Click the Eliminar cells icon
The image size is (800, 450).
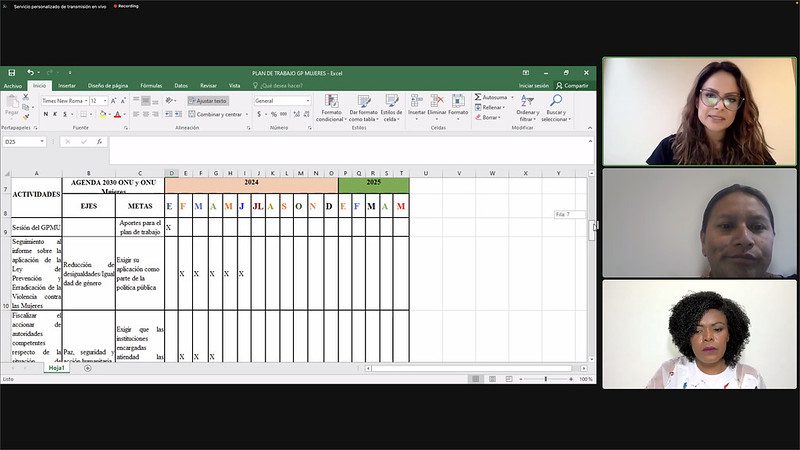point(437,102)
